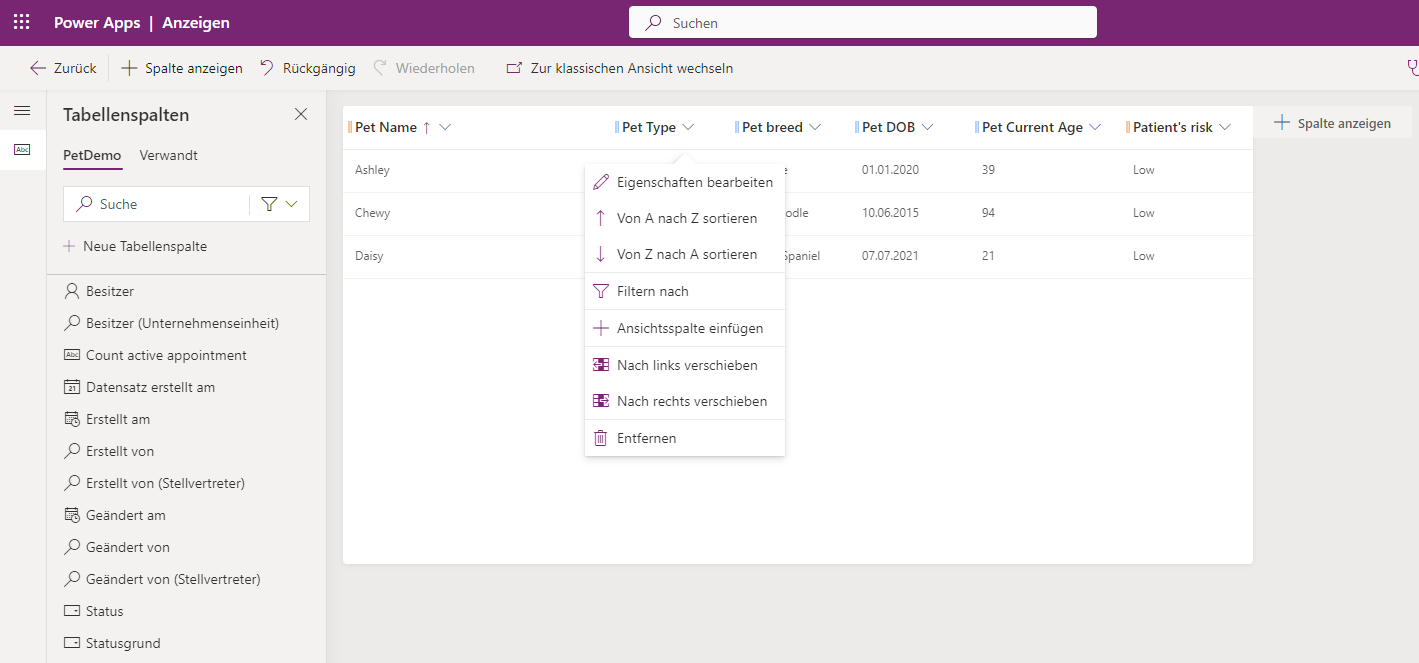Click the date-time icon beside Geändert am

coord(71,515)
